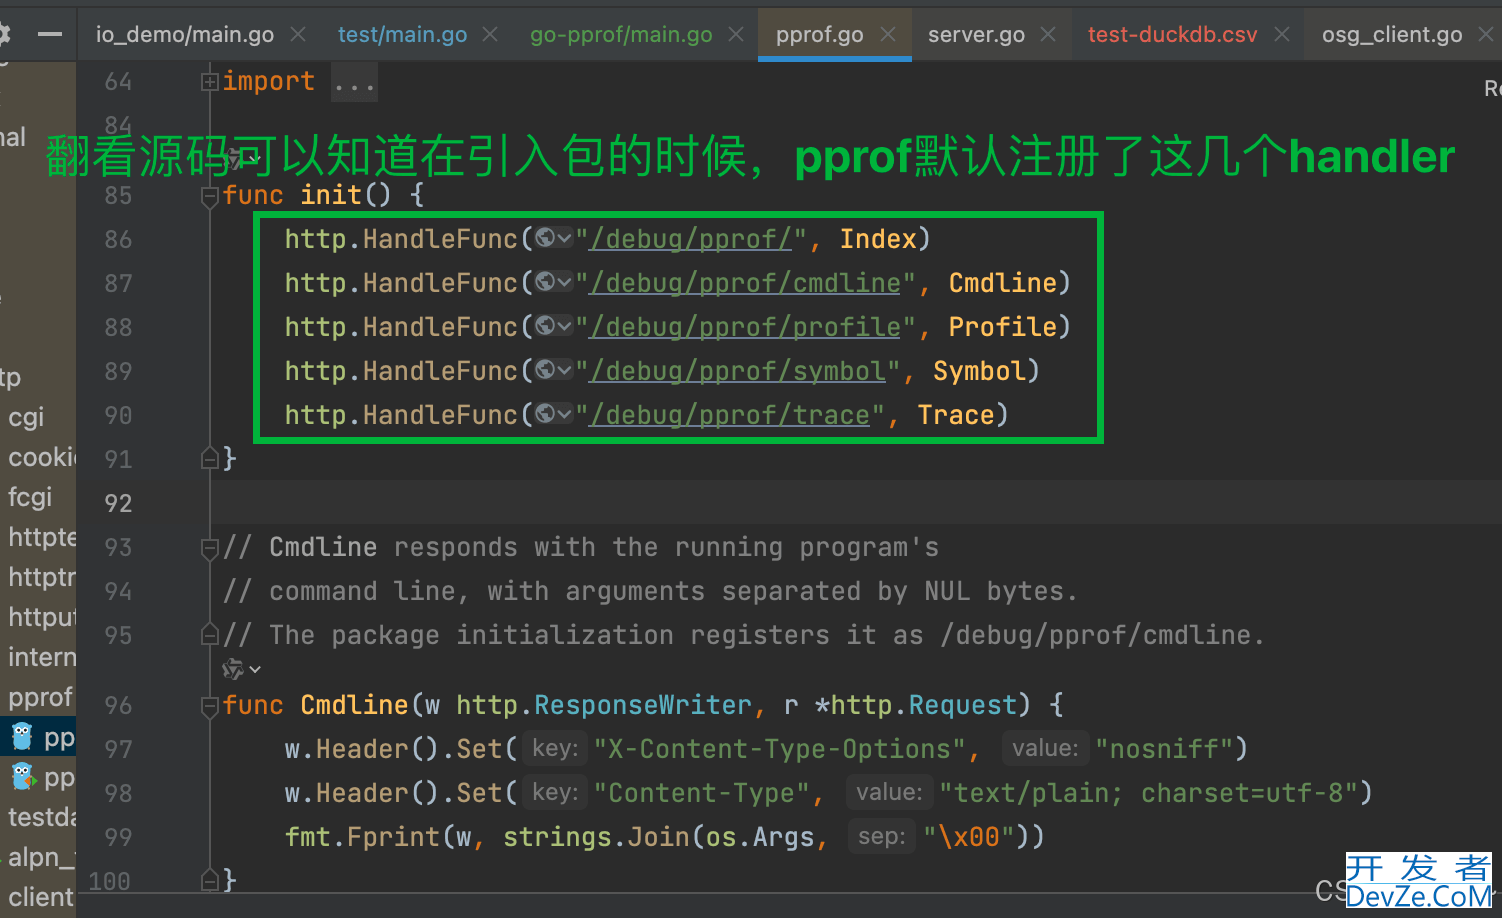Image resolution: width=1502 pixels, height=918 pixels.
Task: Collapse the func Cmdline body at line 96
Action: click(x=210, y=707)
